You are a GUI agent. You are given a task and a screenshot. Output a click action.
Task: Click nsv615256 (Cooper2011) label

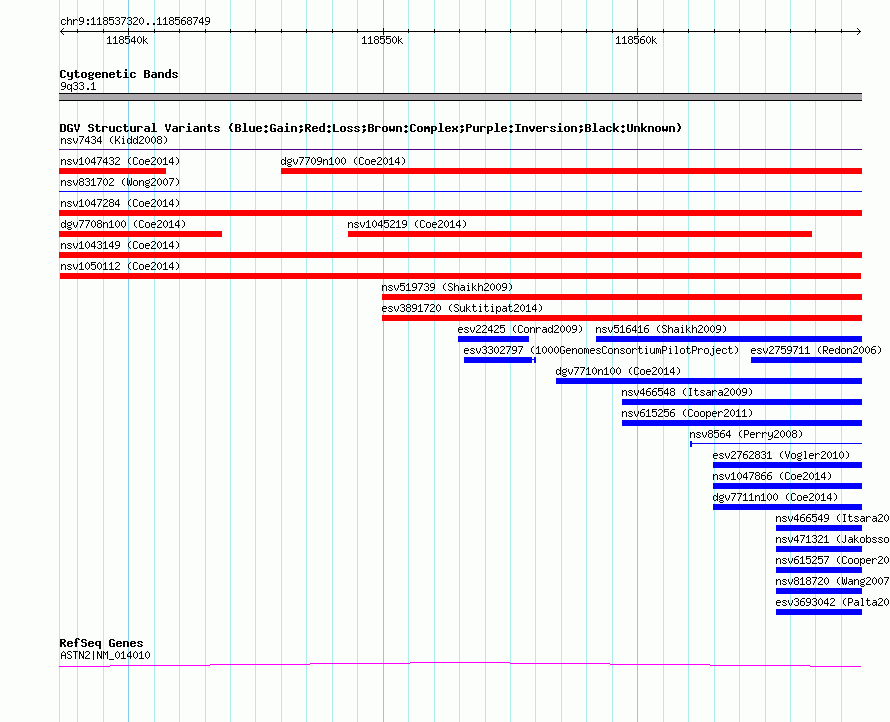[687, 413]
